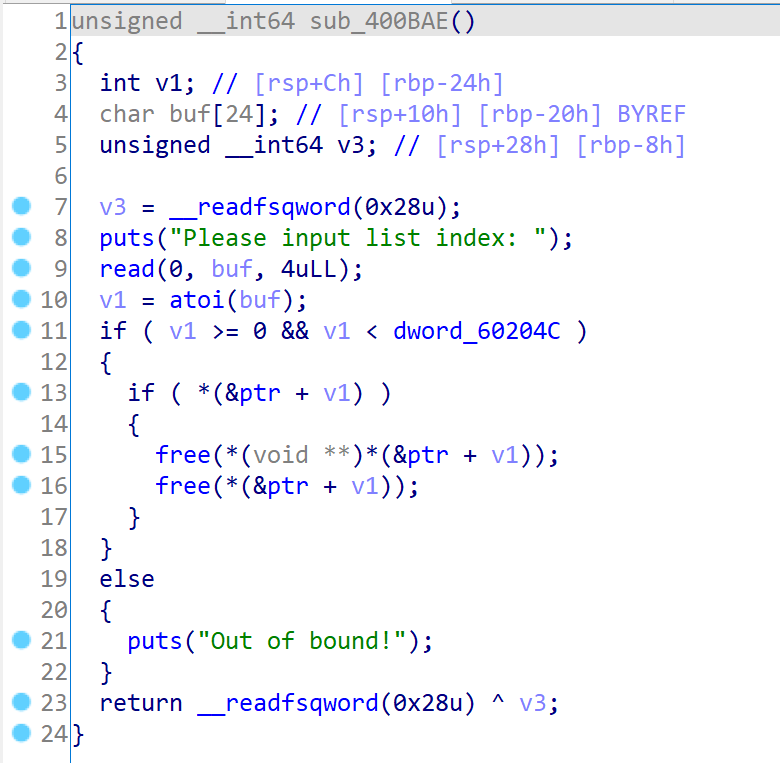
Task: Click the puts call on line 21
Action: [155, 641]
